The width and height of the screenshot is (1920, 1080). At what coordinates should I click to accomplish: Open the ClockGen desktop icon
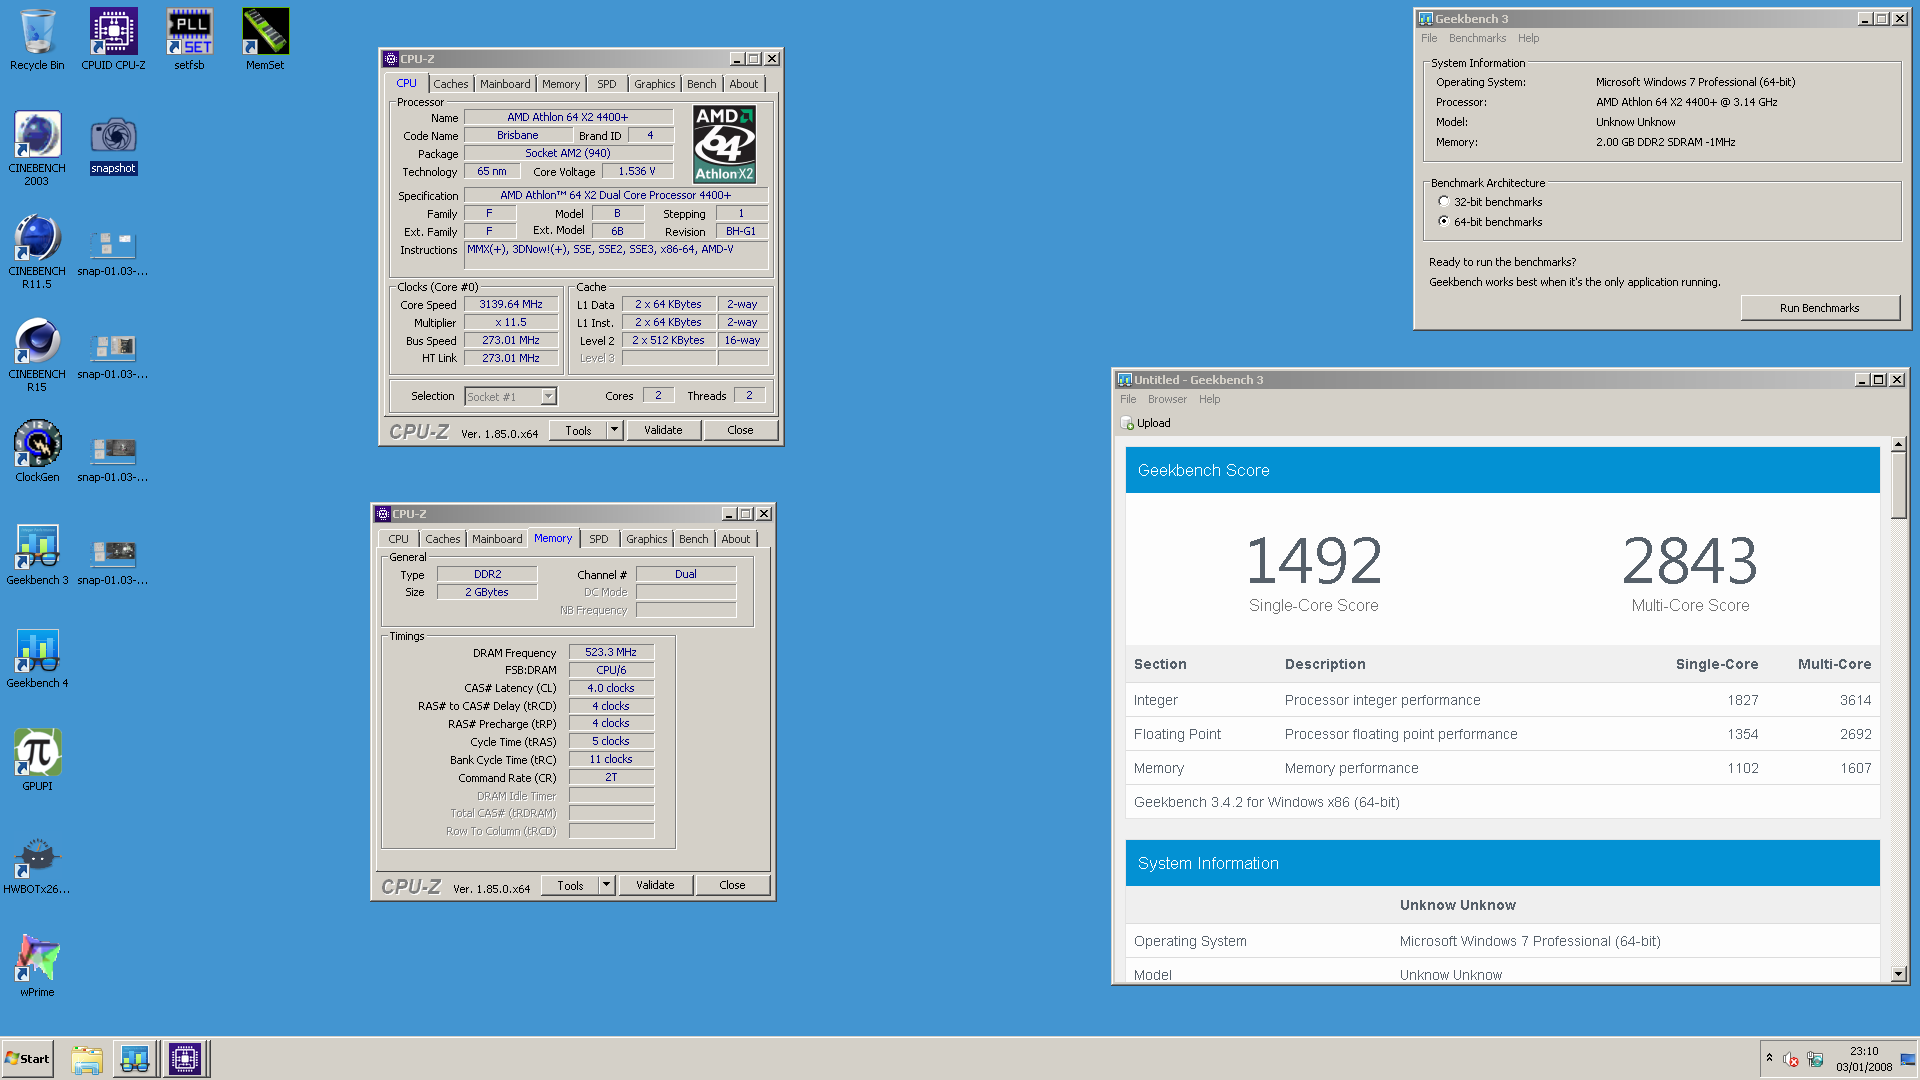(37, 451)
